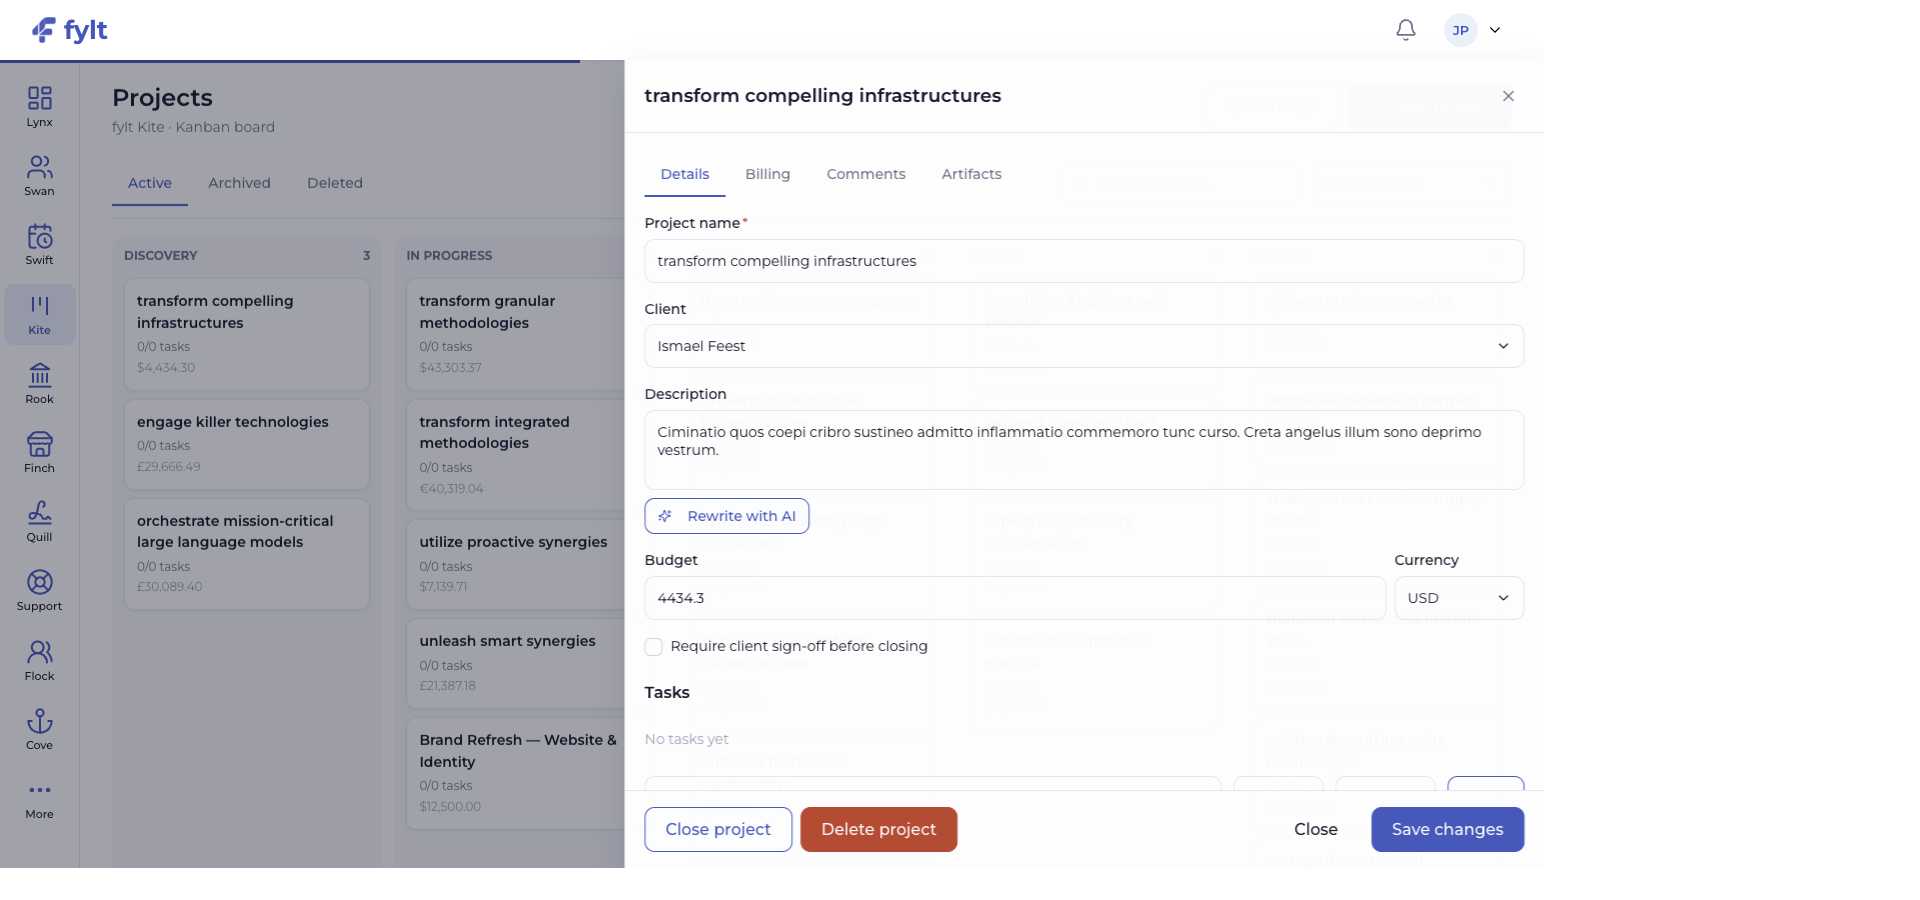1920x900 pixels.
Task: Switch to the Comments tab
Action: click(x=866, y=174)
